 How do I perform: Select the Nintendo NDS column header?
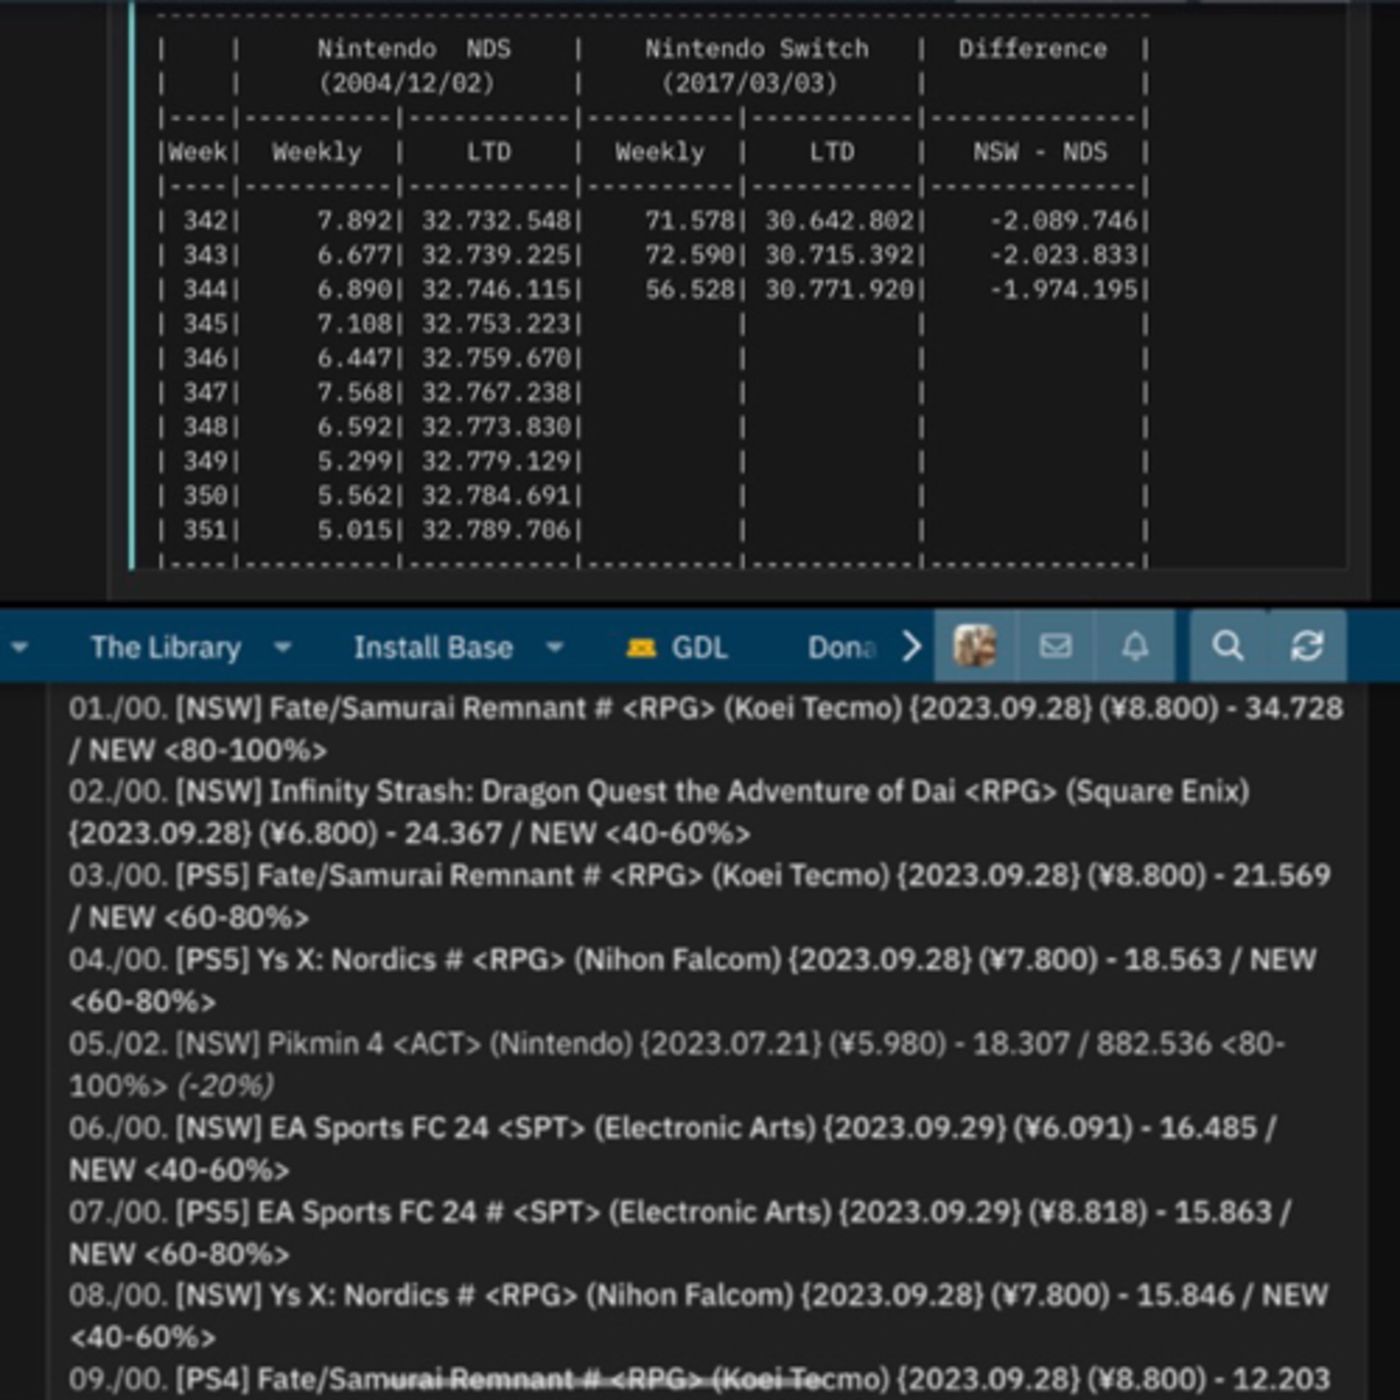tap(413, 48)
